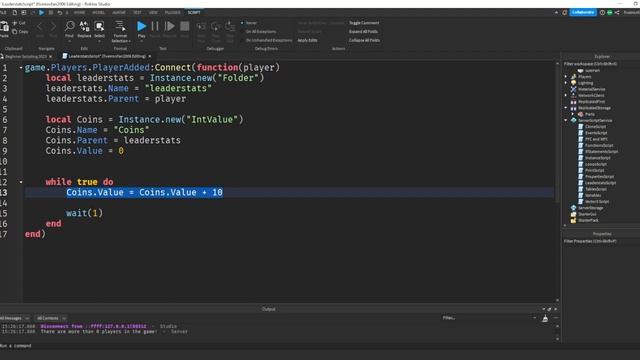Click Collapse All Folds action
Viewport: 640px width, 360px height.
[364, 40]
